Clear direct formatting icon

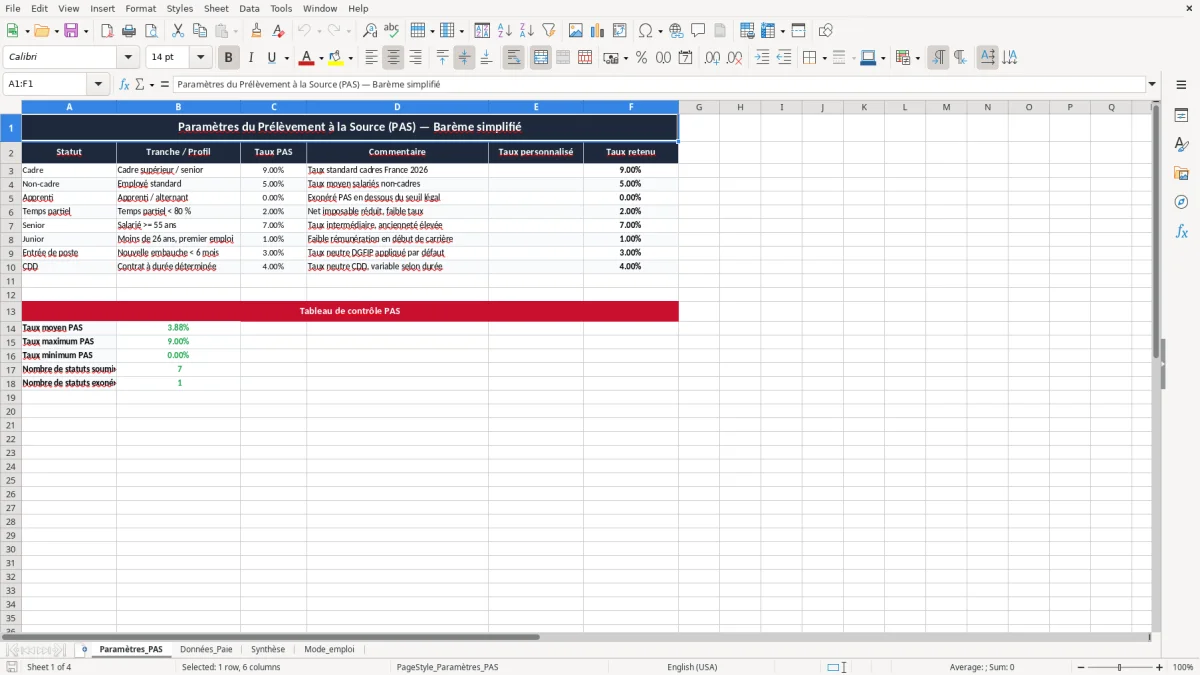coord(278,31)
